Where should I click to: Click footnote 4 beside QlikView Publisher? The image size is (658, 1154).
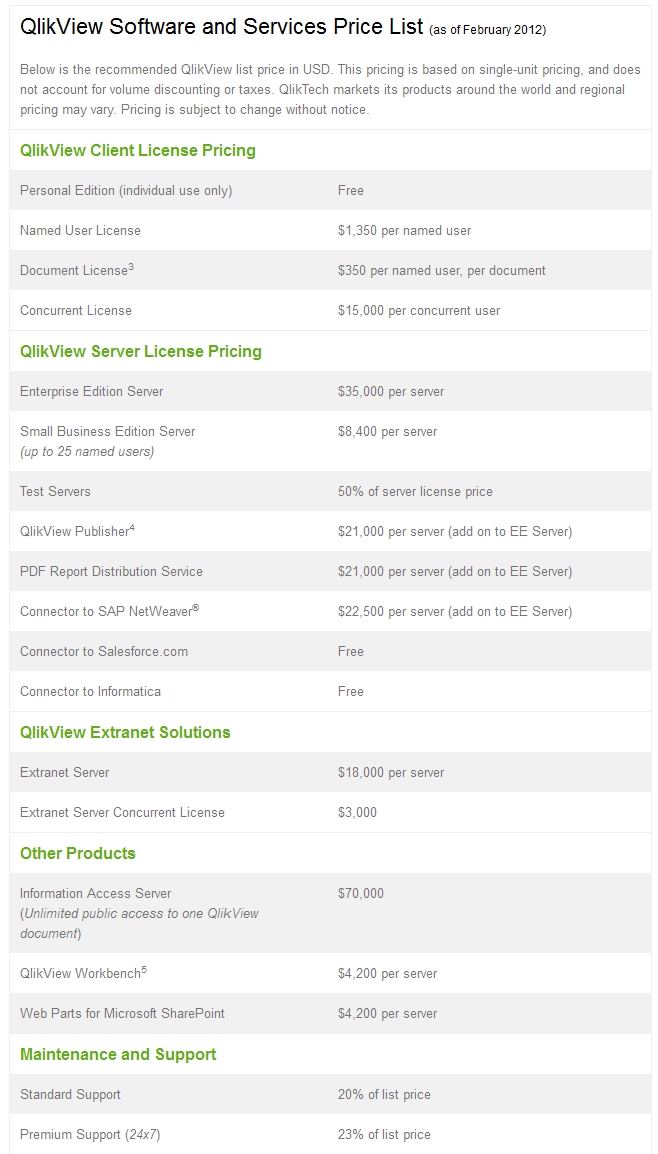[132, 528]
